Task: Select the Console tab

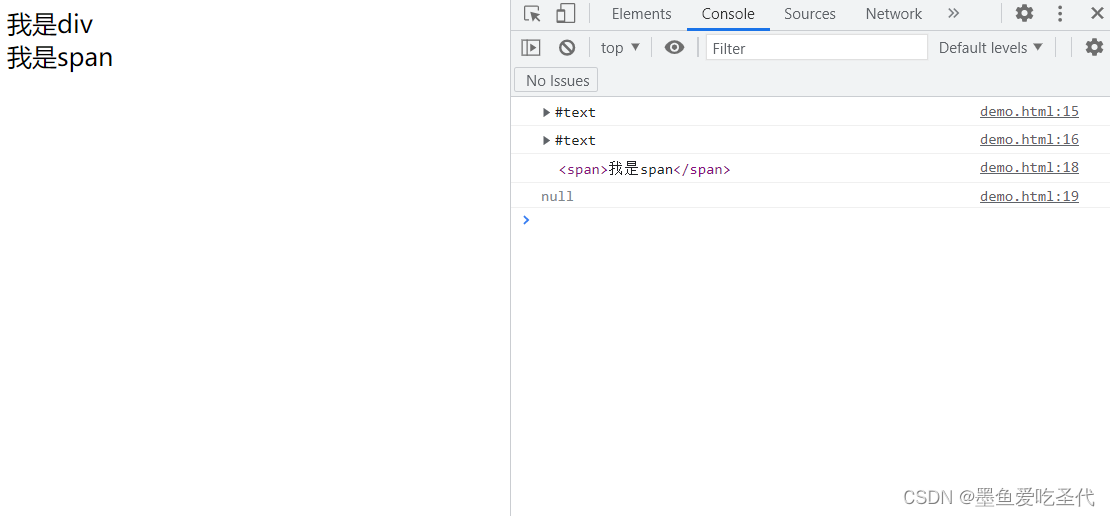Action: [728, 14]
